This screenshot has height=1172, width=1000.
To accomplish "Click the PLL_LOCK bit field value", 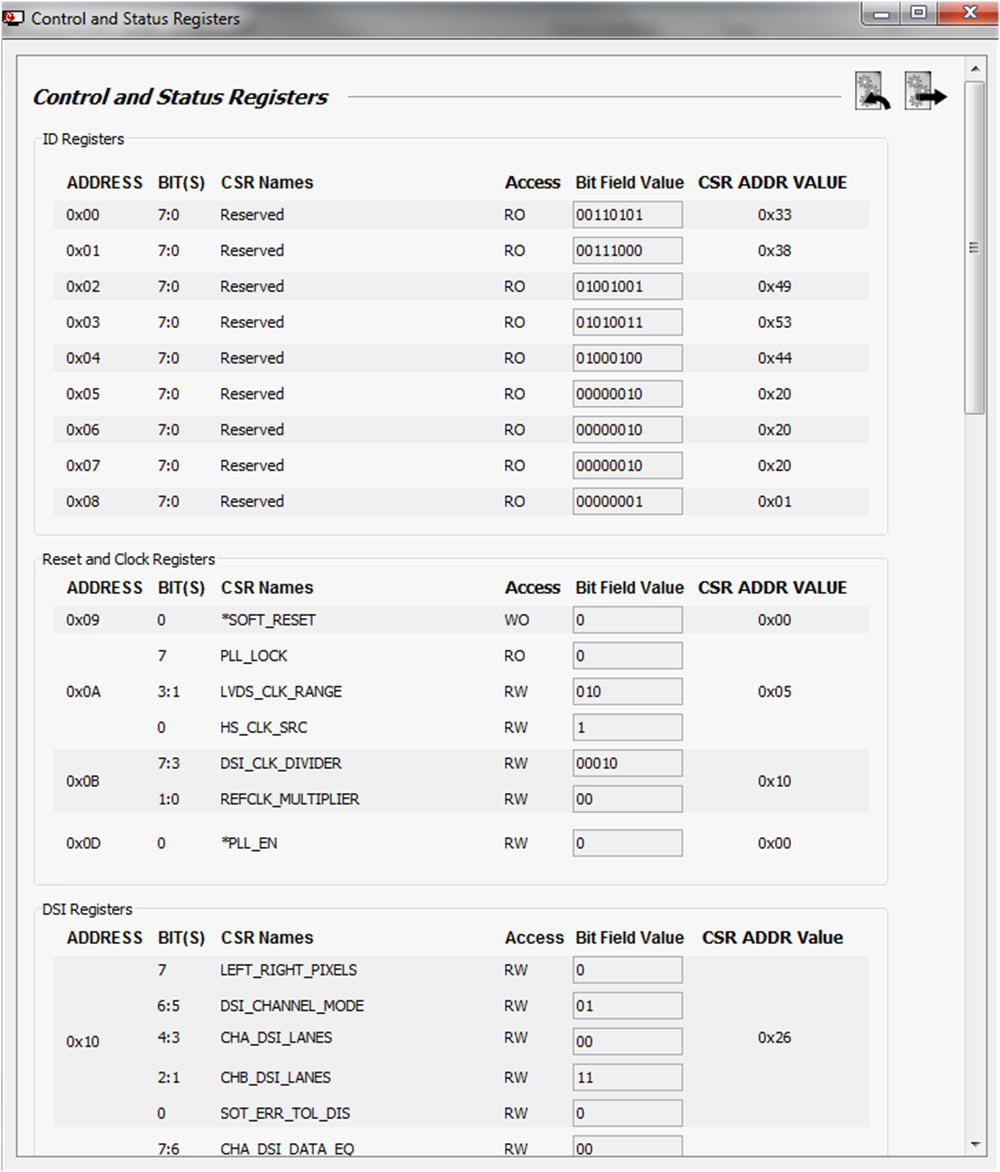I will click(627, 656).
